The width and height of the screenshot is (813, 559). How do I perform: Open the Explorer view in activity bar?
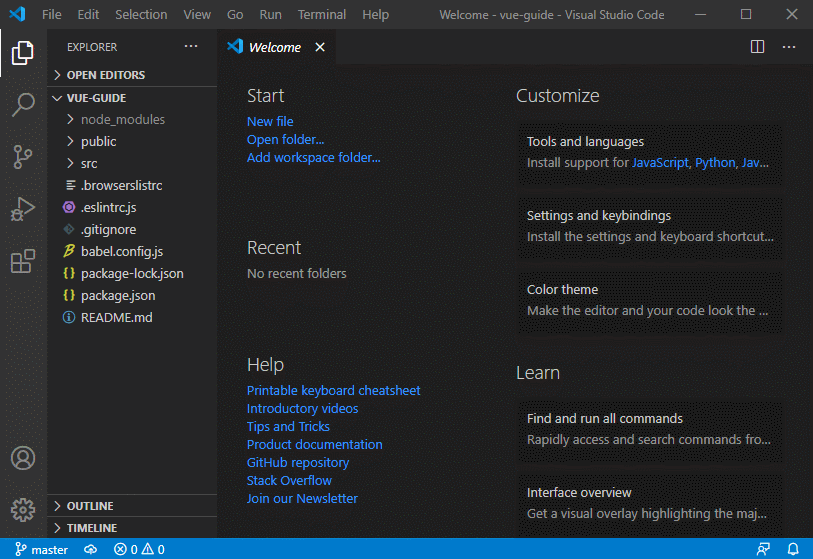pyautogui.click(x=23, y=53)
